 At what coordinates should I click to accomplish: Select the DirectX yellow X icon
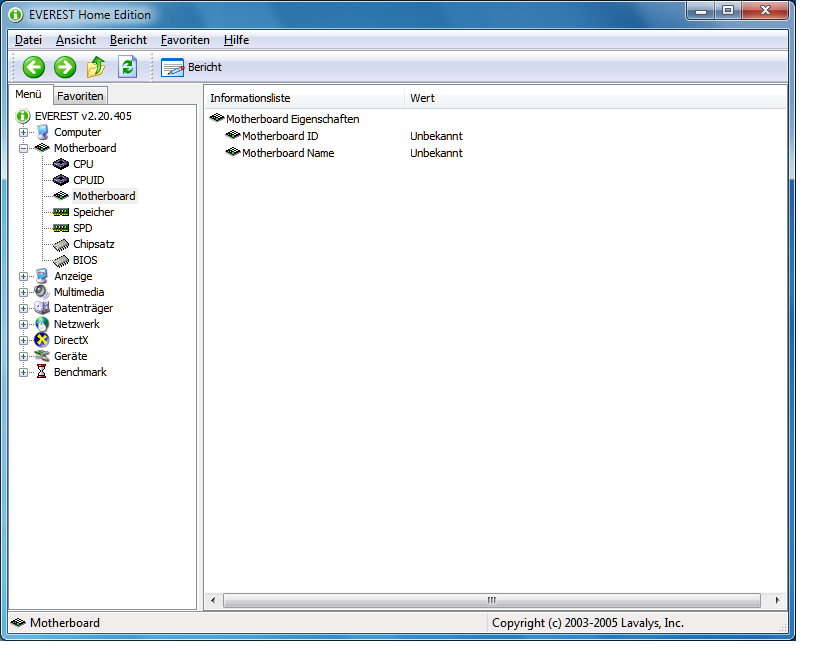pos(42,340)
